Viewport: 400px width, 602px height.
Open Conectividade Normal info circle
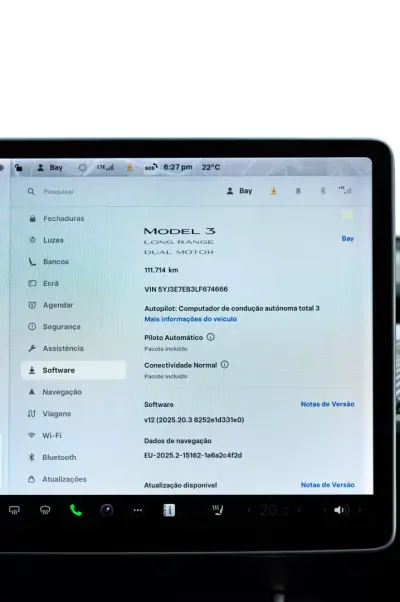pos(225,365)
